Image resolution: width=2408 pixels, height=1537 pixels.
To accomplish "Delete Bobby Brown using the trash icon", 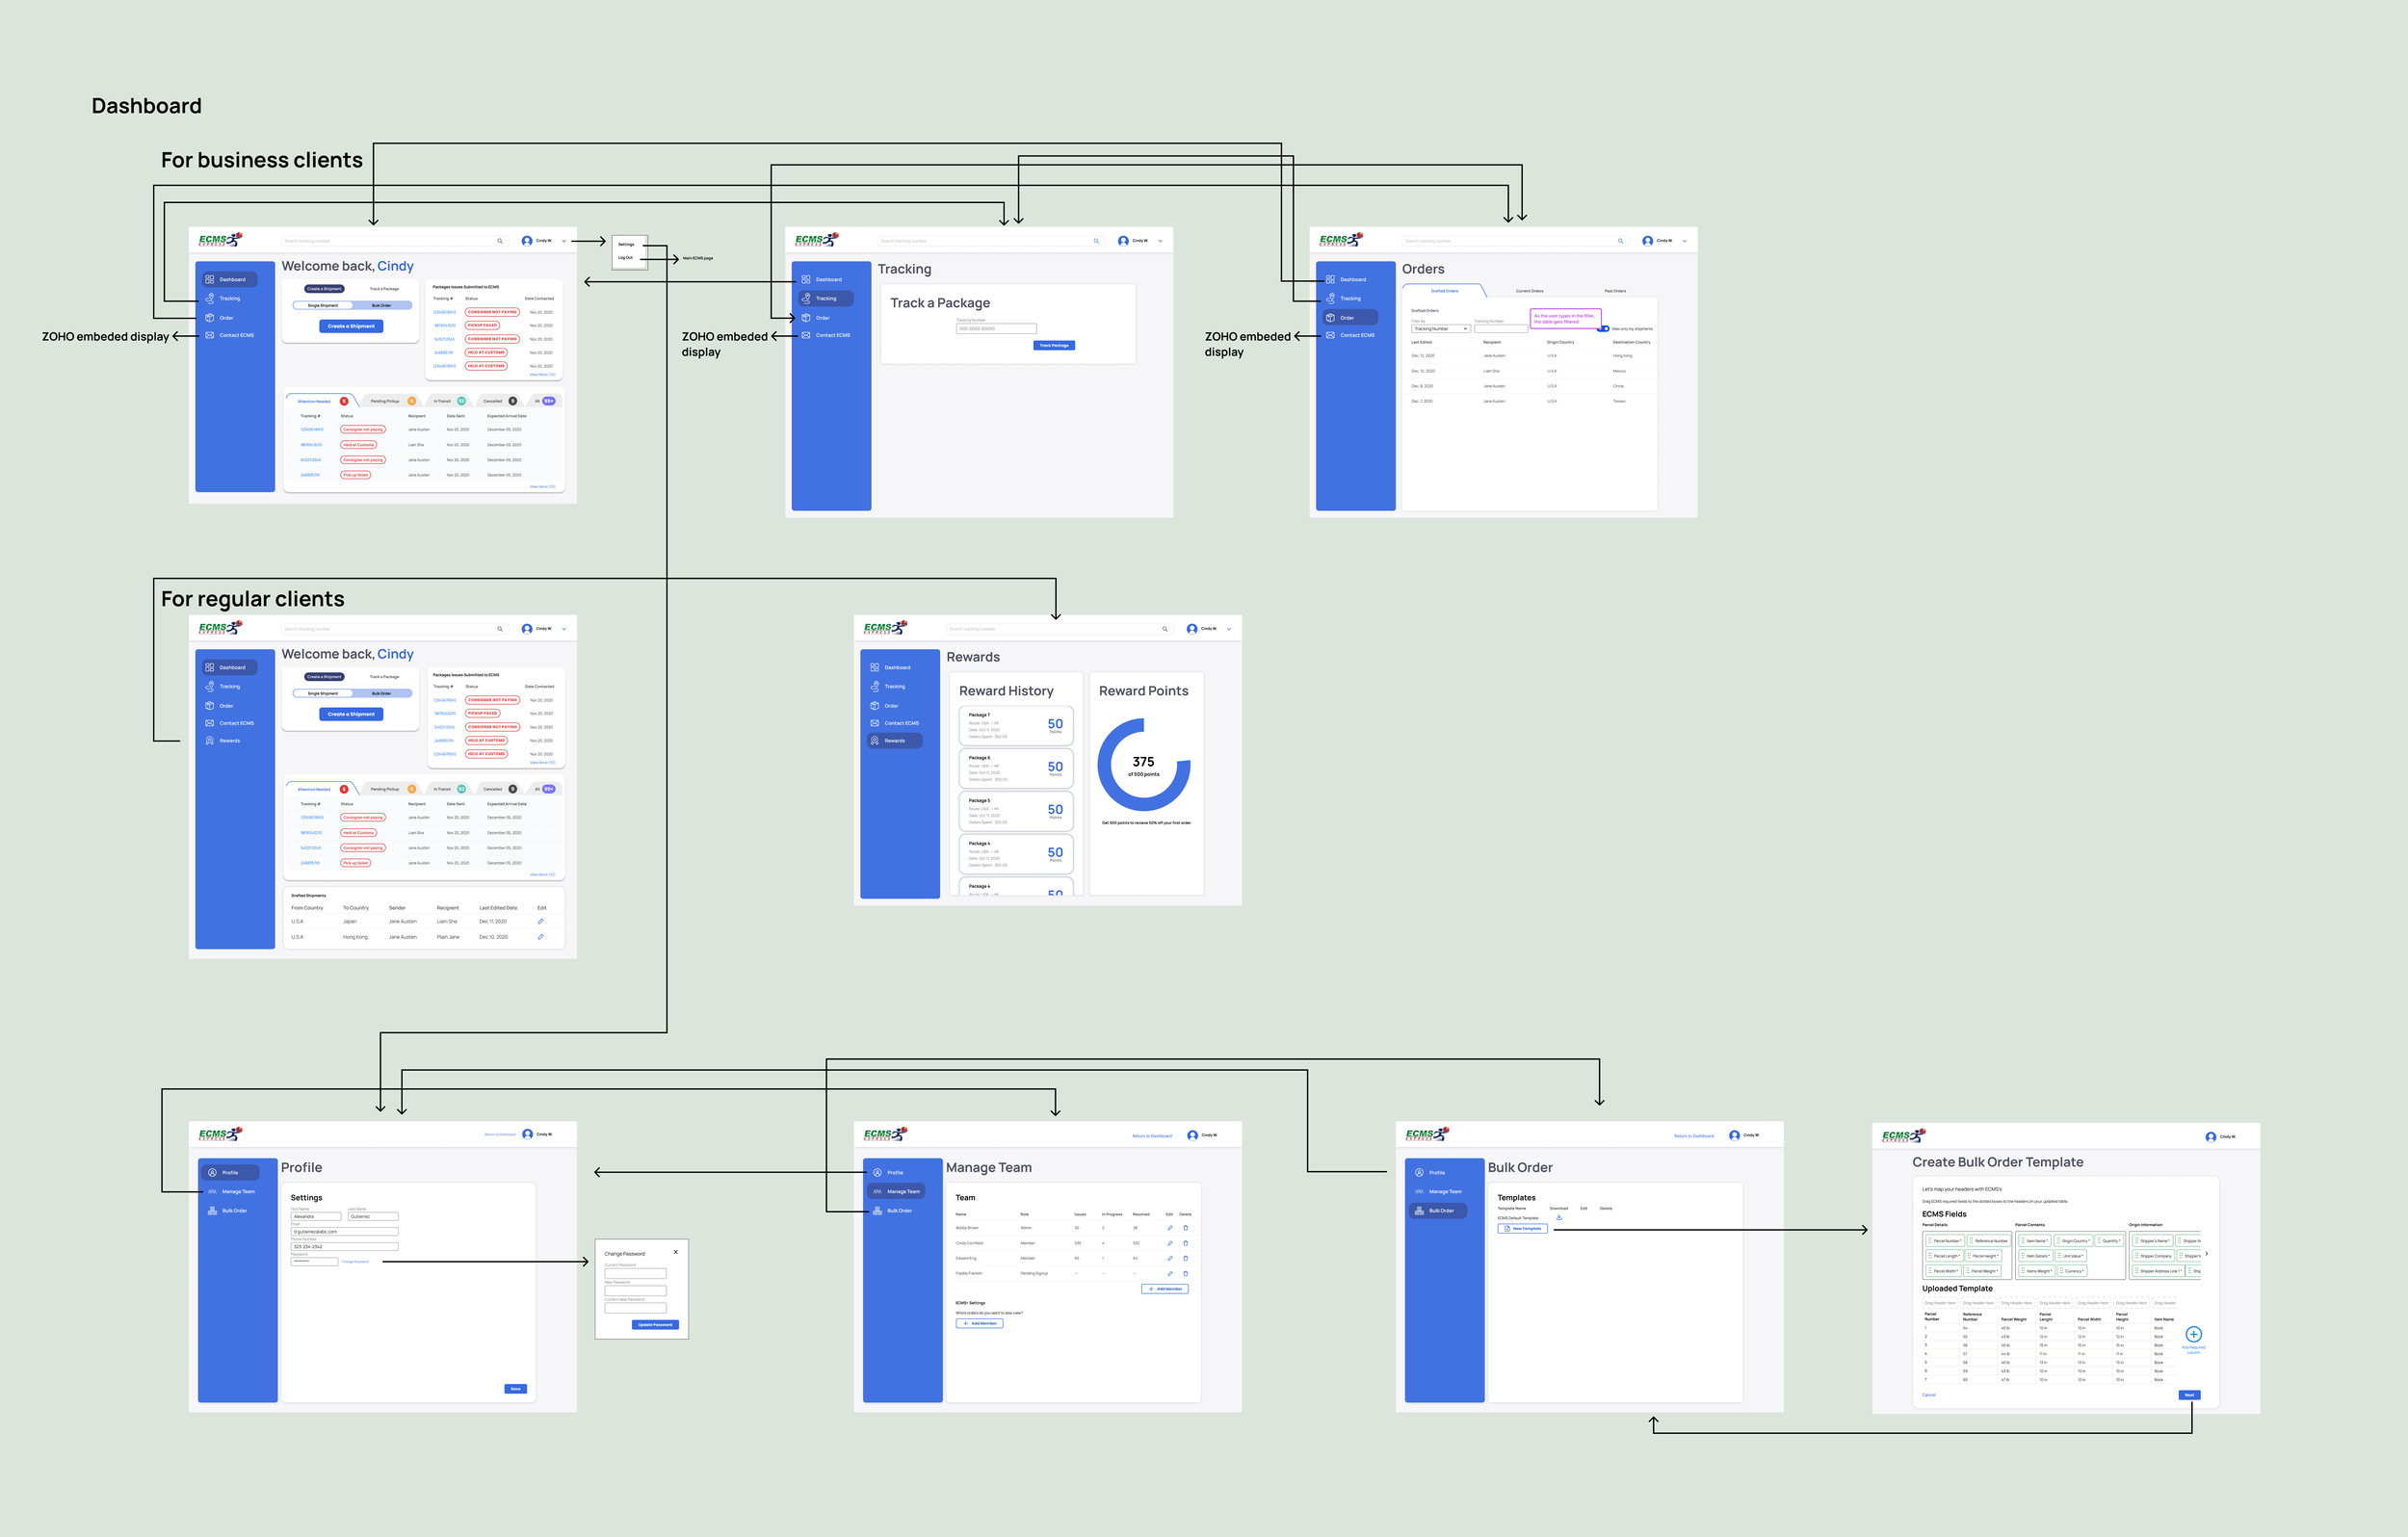I will pos(1186,1228).
